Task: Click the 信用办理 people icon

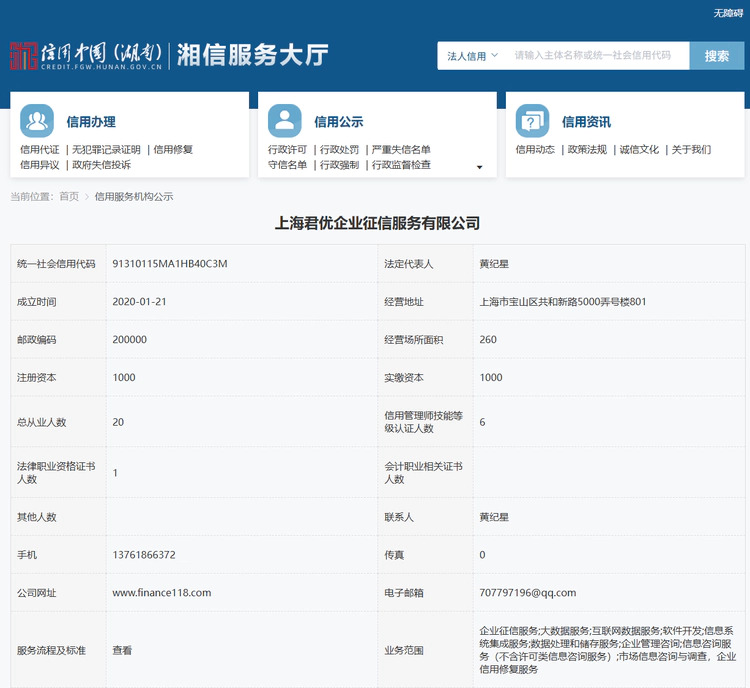Action: 37,121
